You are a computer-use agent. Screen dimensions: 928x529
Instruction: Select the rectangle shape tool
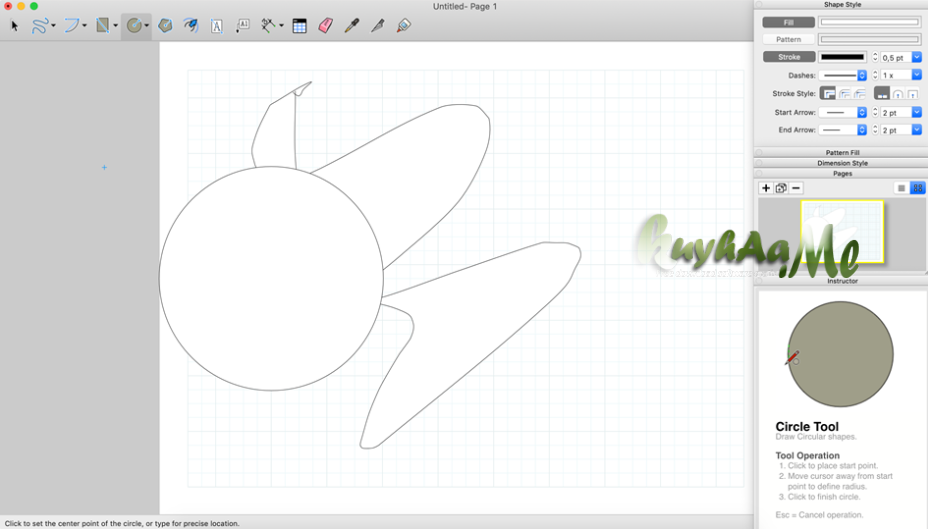point(102,25)
